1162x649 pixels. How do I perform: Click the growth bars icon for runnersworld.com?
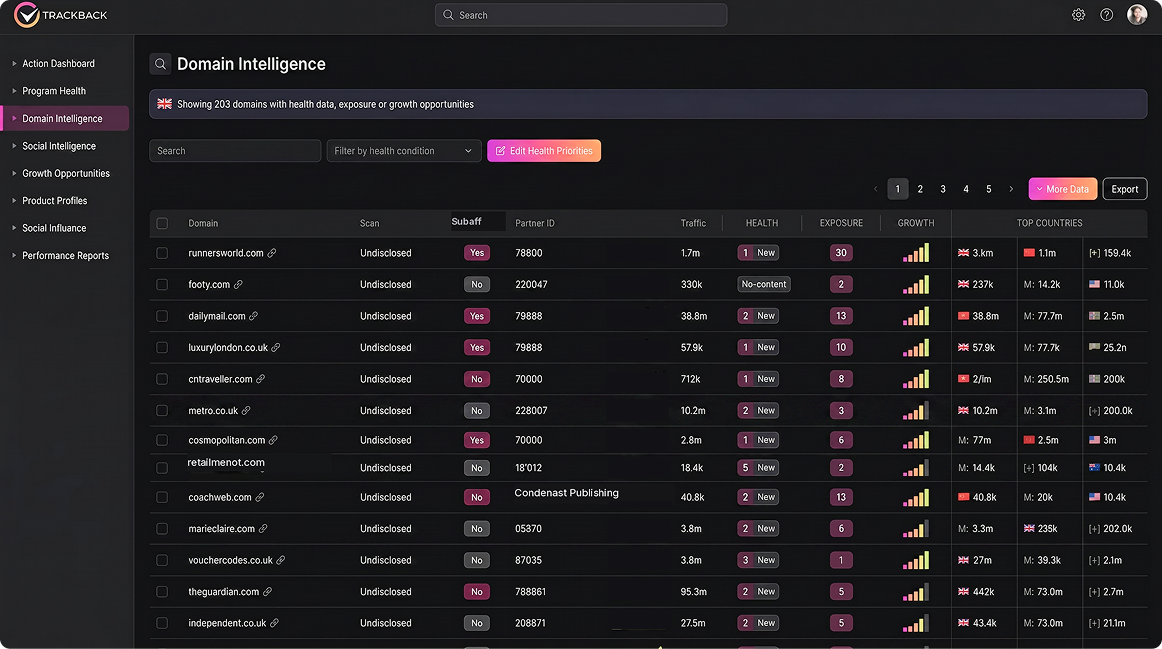coord(916,253)
